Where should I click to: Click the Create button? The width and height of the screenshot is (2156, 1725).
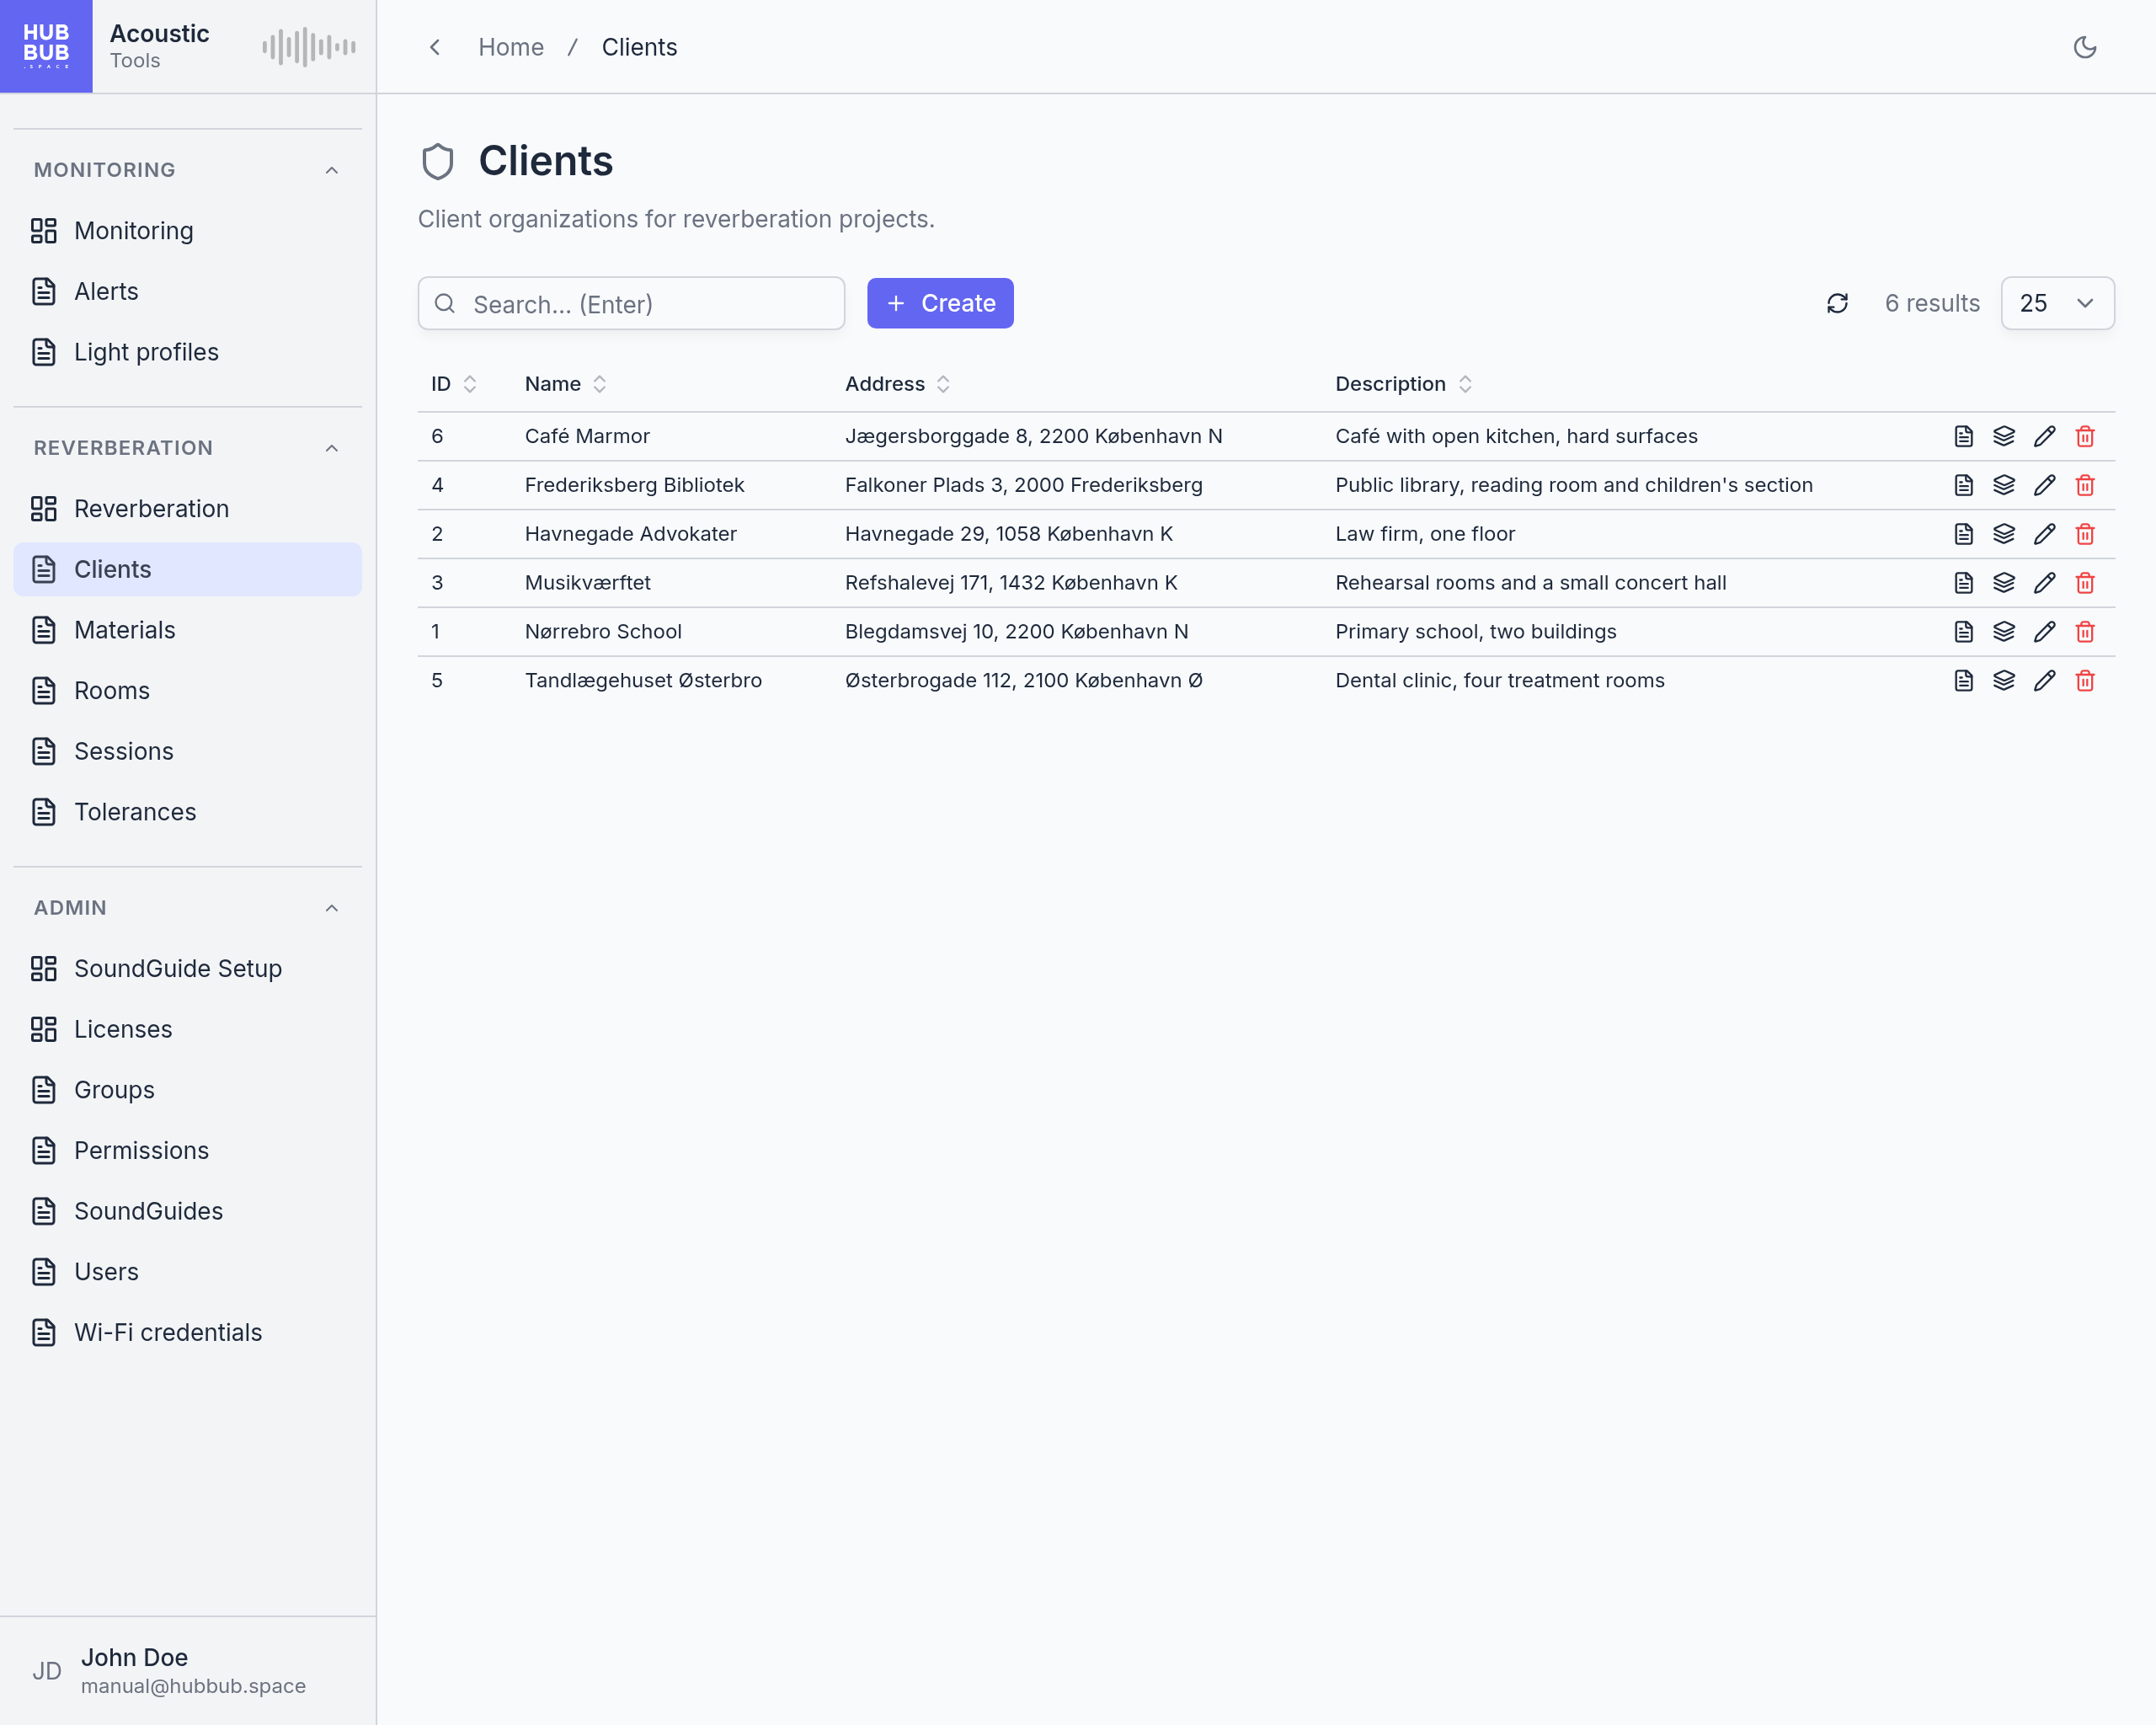click(x=940, y=303)
